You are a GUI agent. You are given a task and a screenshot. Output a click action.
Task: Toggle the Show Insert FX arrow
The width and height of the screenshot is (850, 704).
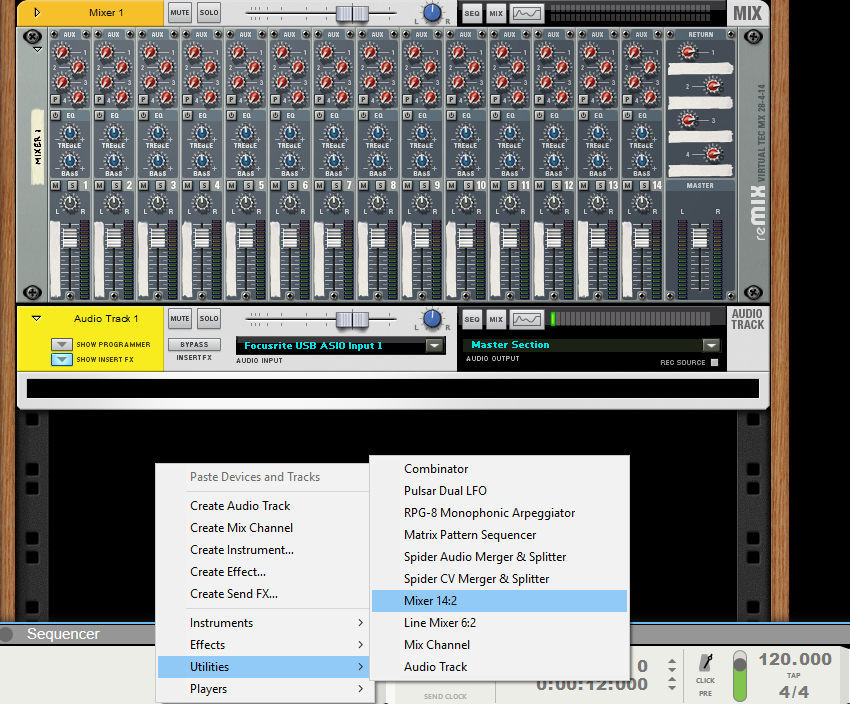62,359
